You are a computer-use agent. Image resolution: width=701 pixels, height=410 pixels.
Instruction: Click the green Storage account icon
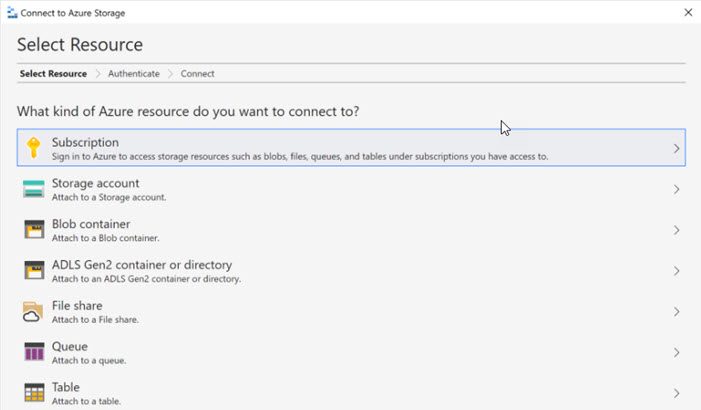pos(34,189)
